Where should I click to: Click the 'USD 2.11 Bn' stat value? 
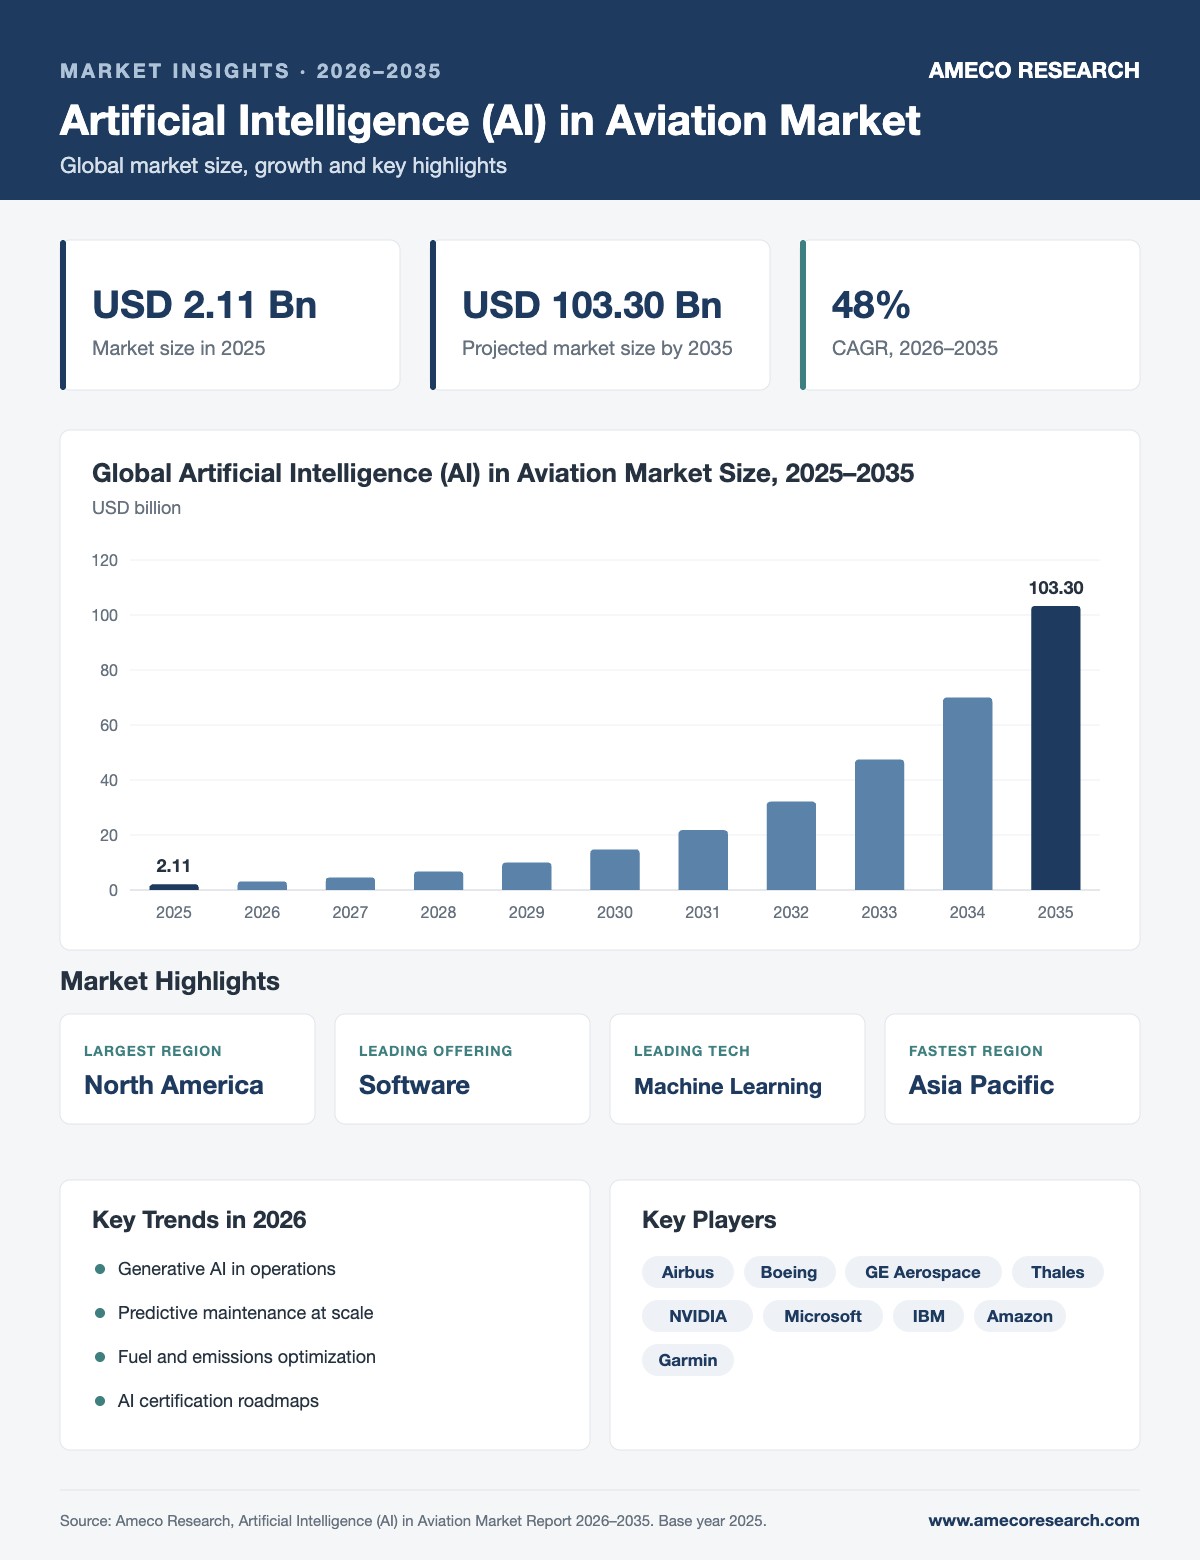click(204, 305)
